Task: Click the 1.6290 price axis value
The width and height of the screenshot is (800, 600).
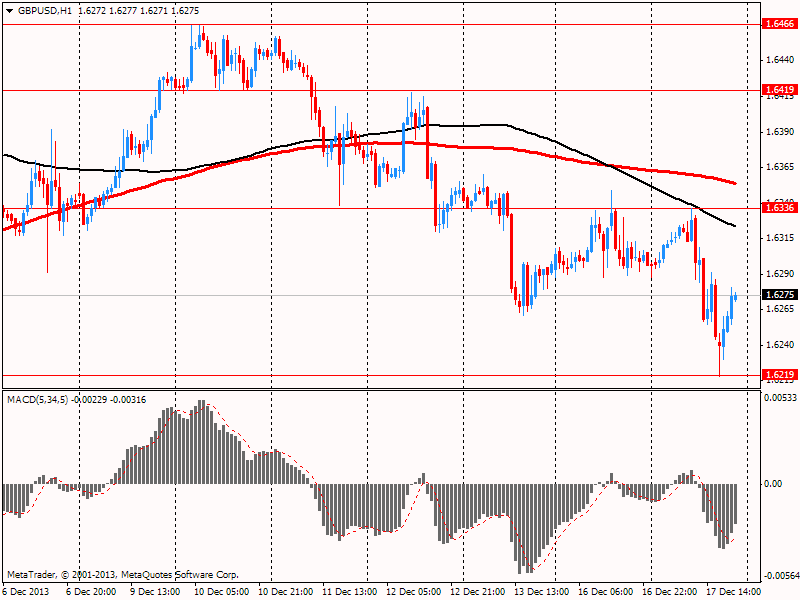Action: coord(780,274)
